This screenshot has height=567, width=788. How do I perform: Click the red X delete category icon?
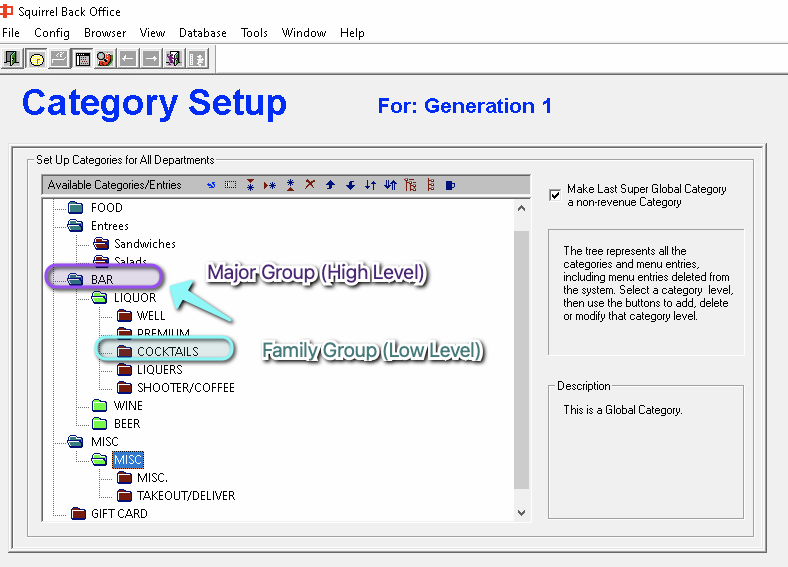click(310, 184)
